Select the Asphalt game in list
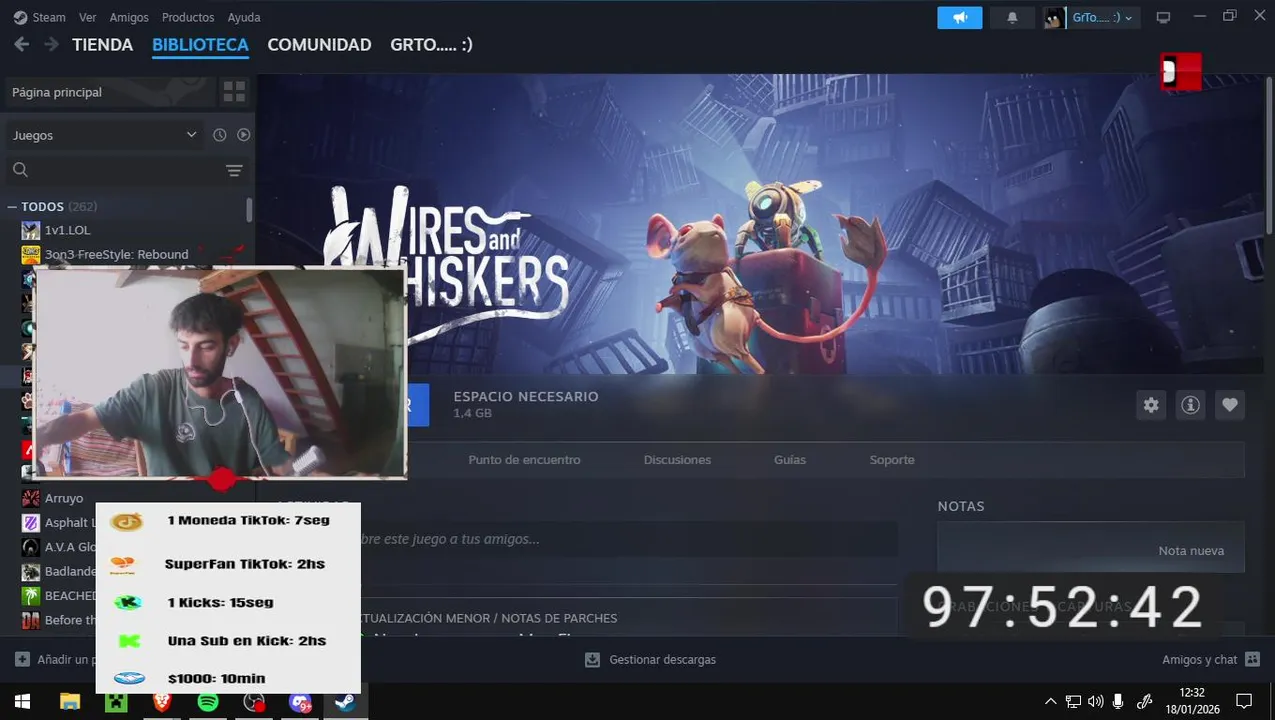 (71, 523)
